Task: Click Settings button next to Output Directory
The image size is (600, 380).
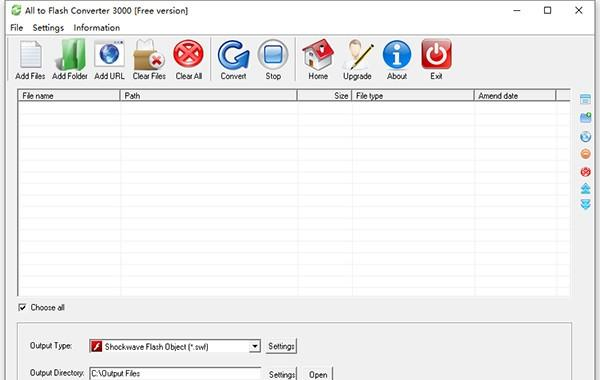Action: coord(281,374)
